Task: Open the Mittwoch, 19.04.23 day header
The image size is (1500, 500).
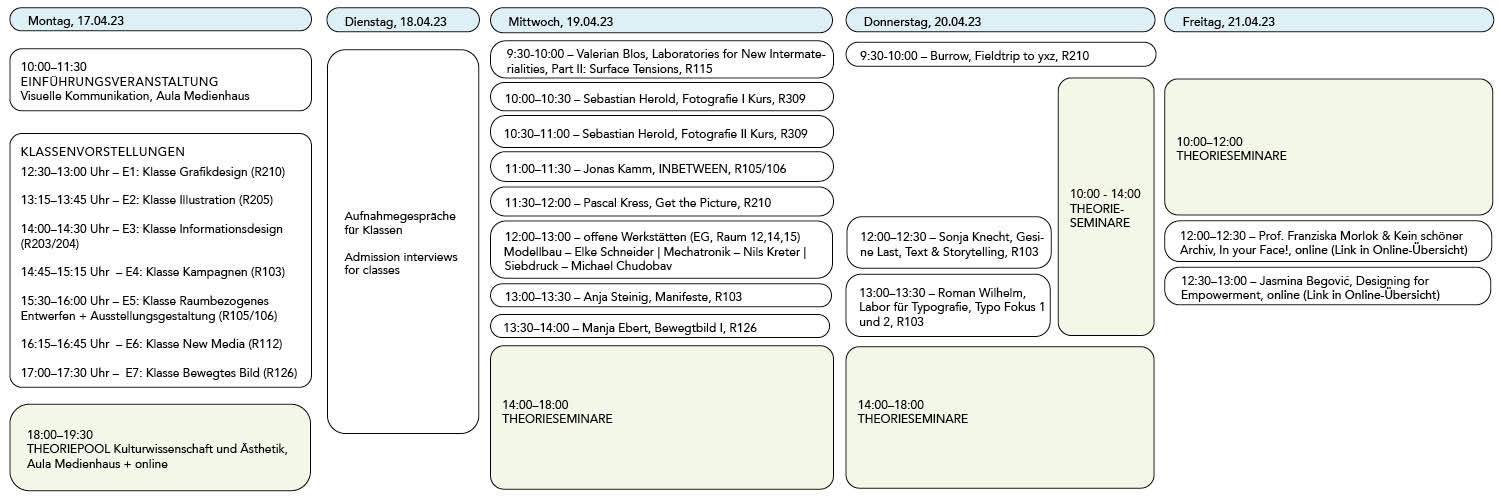Action: click(661, 21)
